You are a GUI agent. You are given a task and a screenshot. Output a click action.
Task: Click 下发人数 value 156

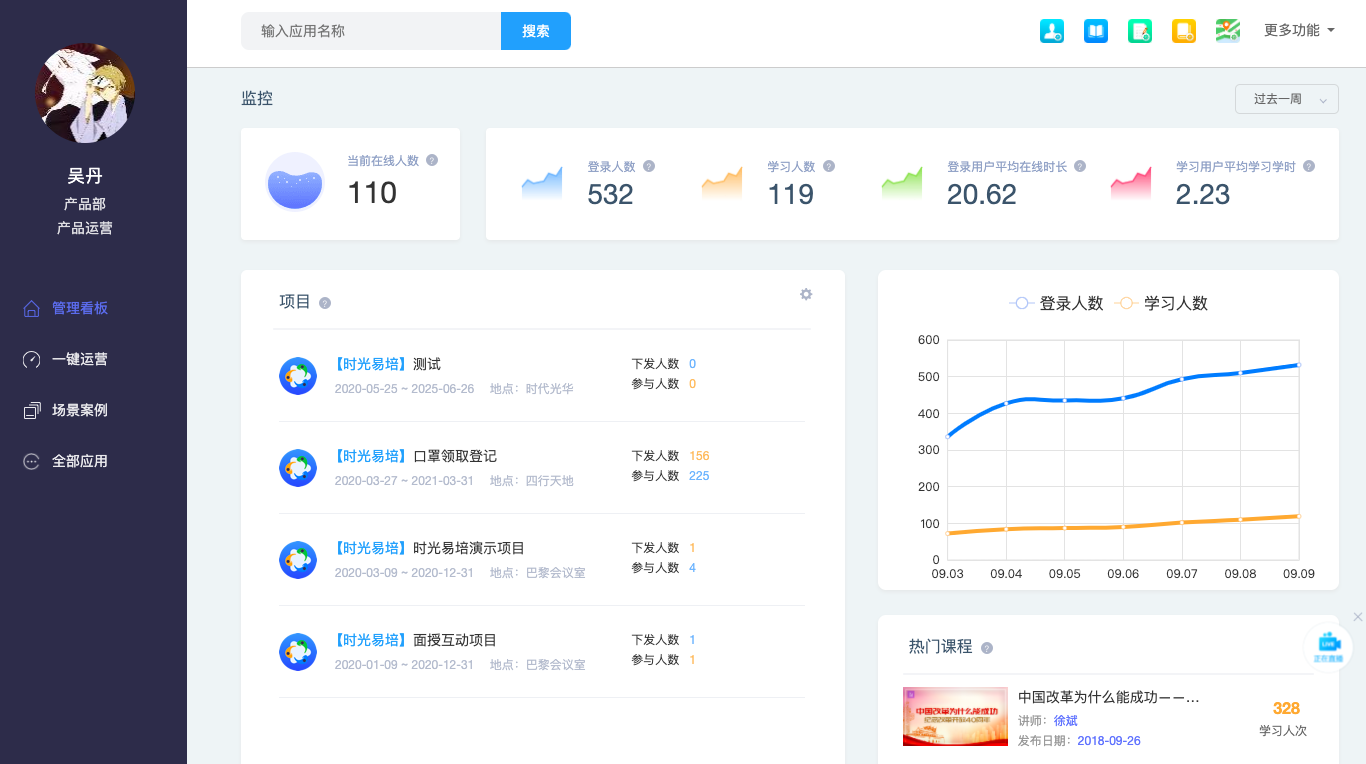699,456
